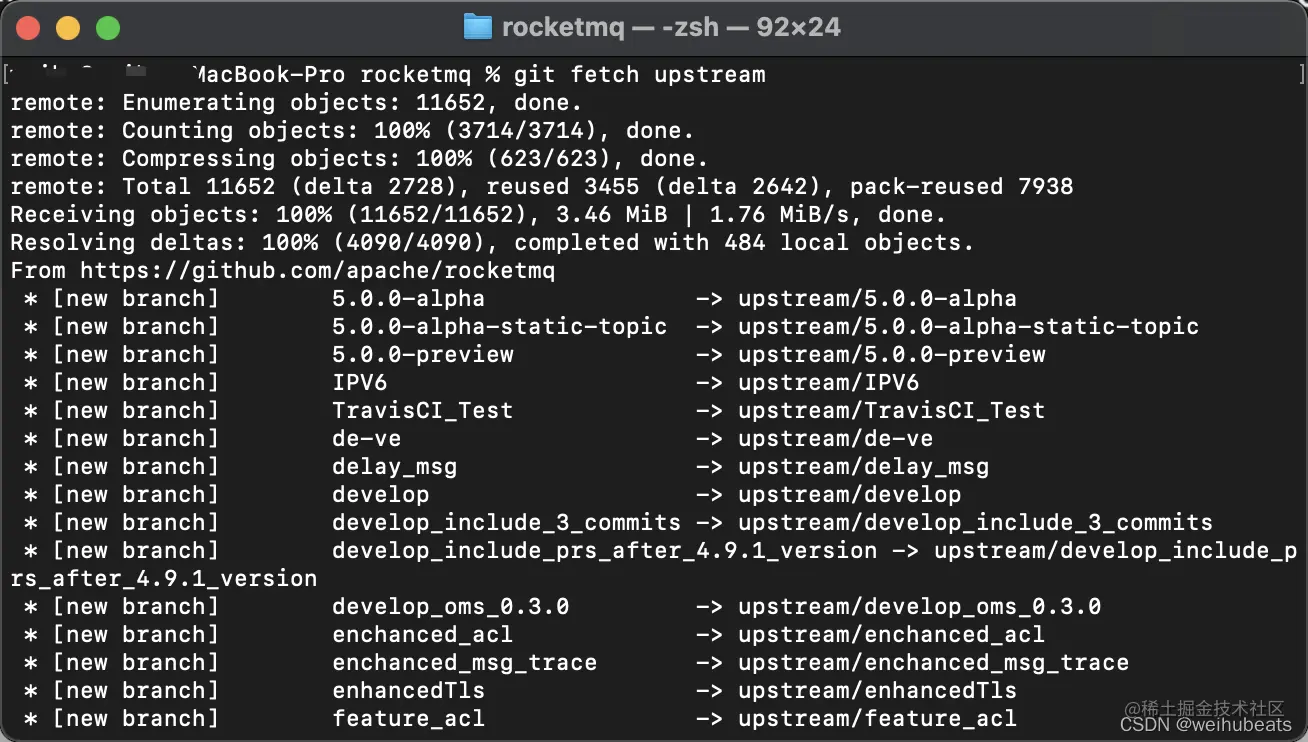The height and width of the screenshot is (742, 1308).
Task: Click the window title "rocketmq — -zsh — 92×24"
Action: [x=671, y=27]
